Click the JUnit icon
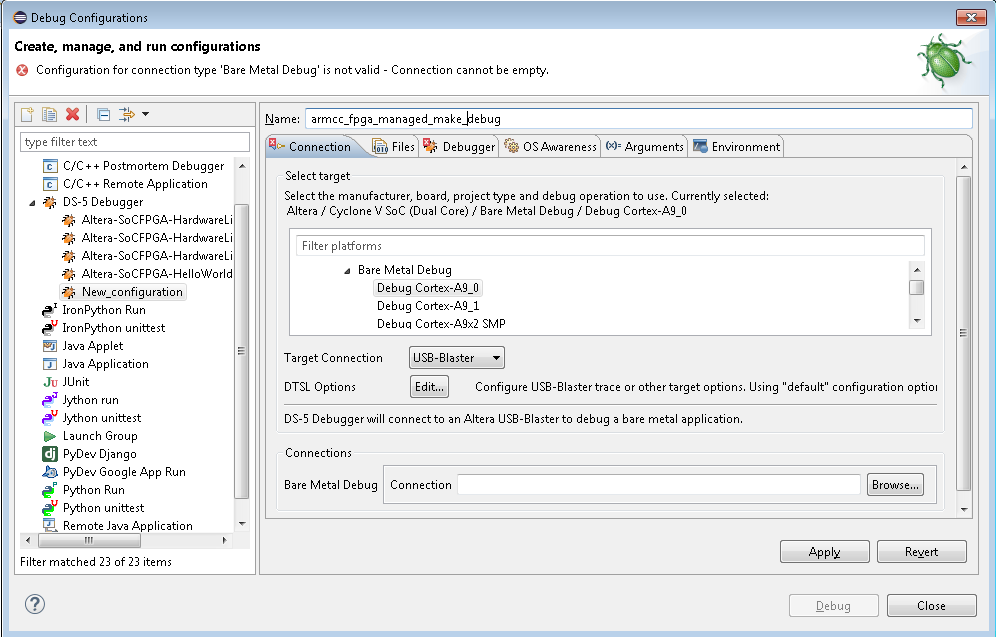Image resolution: width=996 pixels, height=637 pixels. point(50,382)
